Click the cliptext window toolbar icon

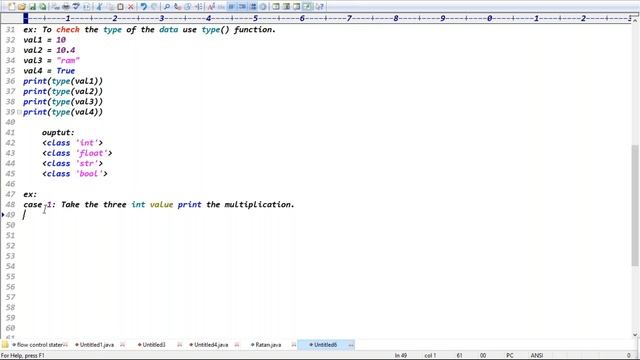click(x=276, y=7)
